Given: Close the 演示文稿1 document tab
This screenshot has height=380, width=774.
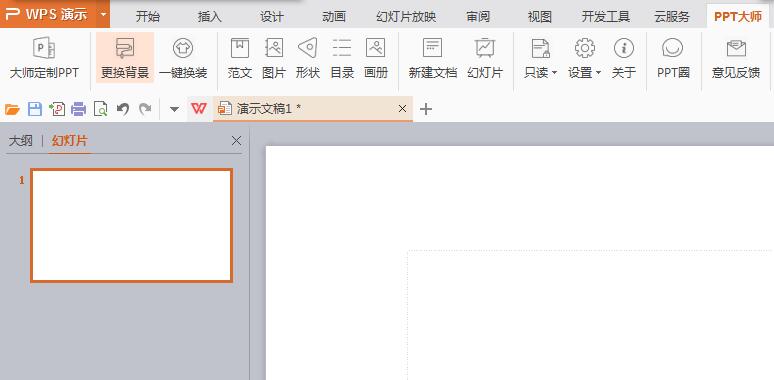Looking at the screenshot, I should 402,109.
